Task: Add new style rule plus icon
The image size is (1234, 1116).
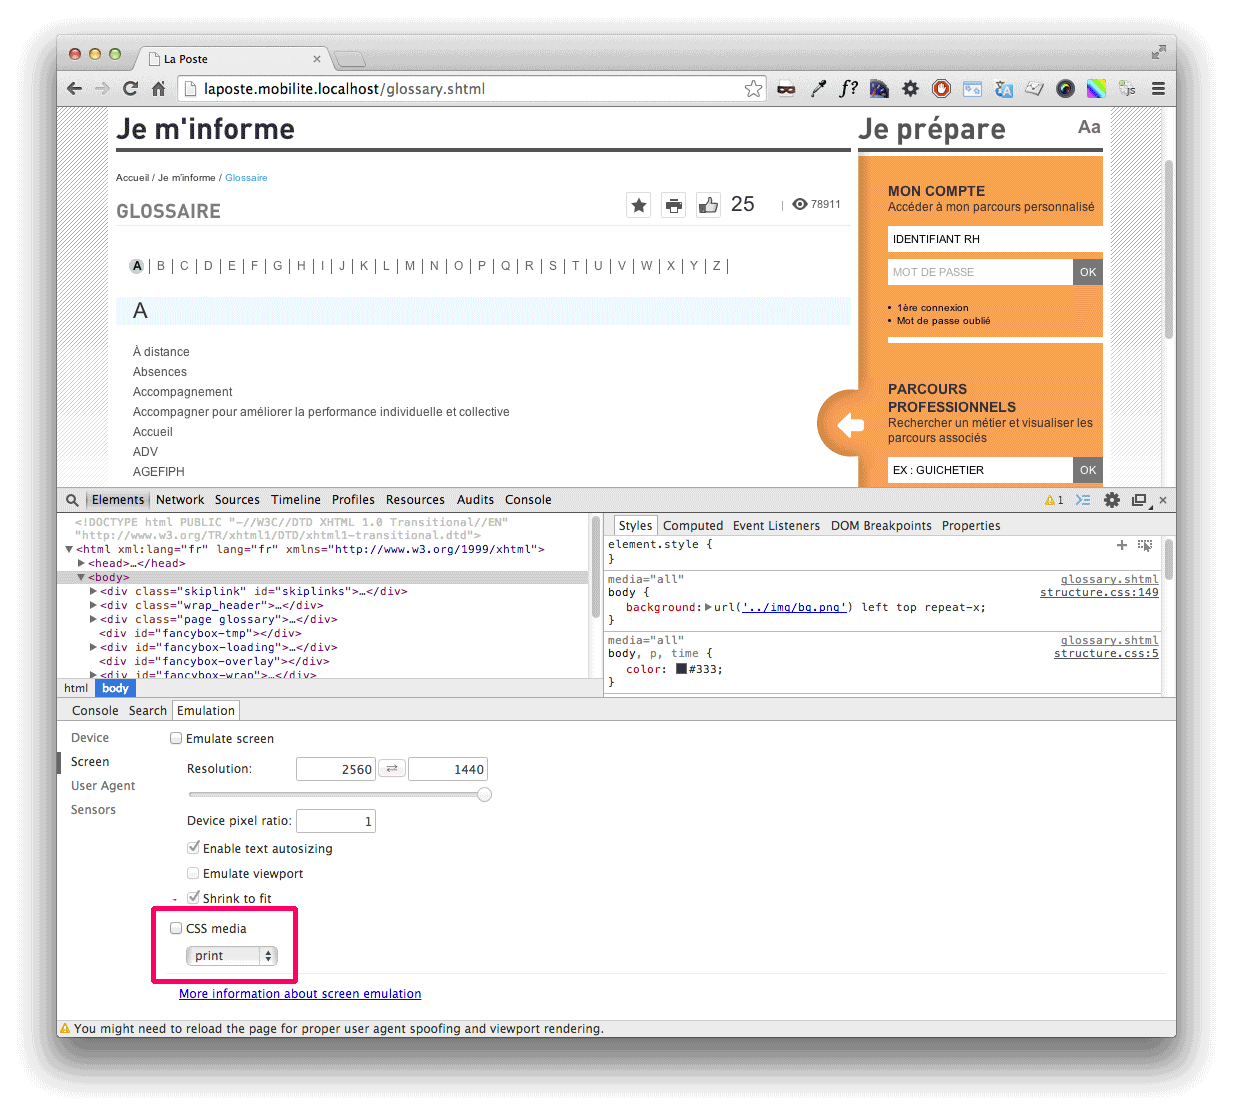Action: pyautogui.click(x=1122, y=545)
